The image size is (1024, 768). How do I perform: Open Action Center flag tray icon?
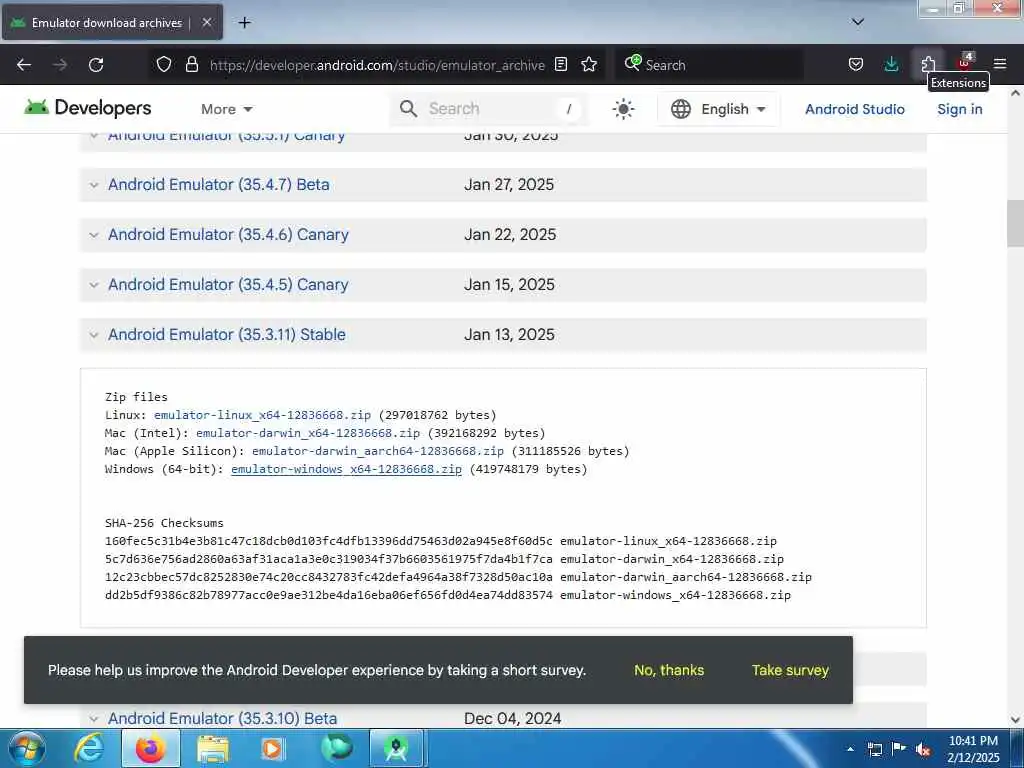(x=899, y=749)
